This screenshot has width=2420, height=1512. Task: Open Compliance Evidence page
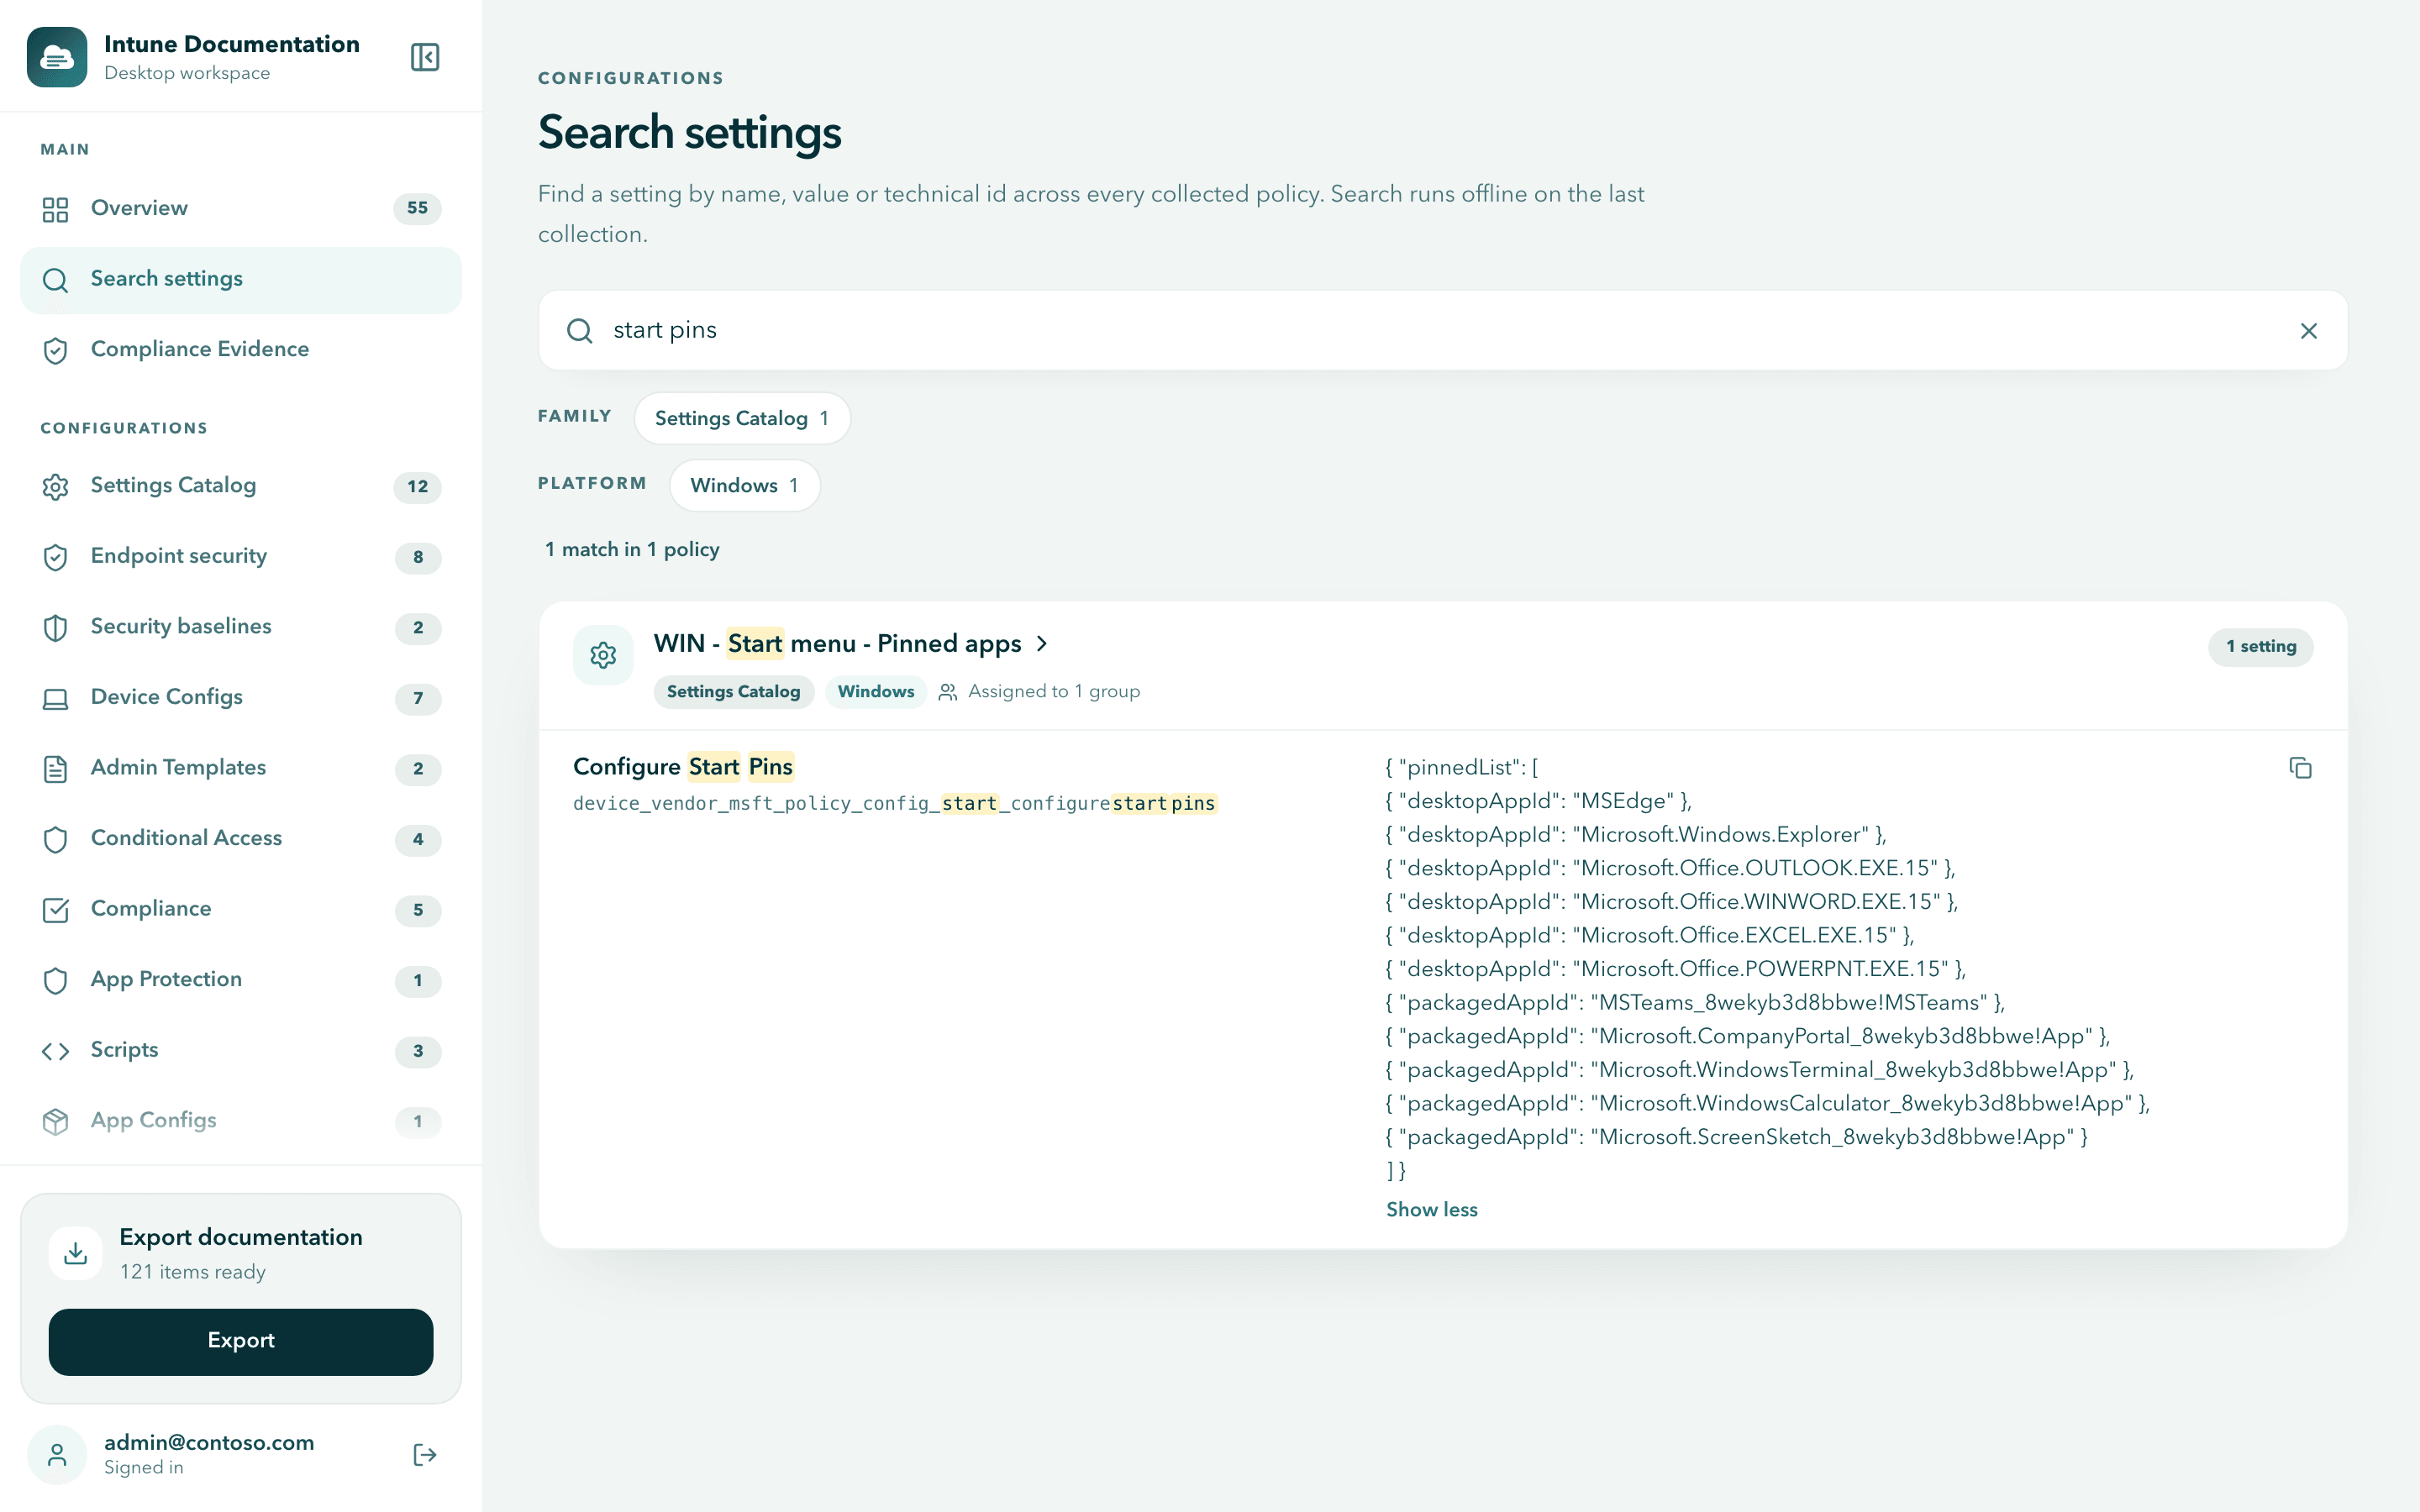point(241,349)
